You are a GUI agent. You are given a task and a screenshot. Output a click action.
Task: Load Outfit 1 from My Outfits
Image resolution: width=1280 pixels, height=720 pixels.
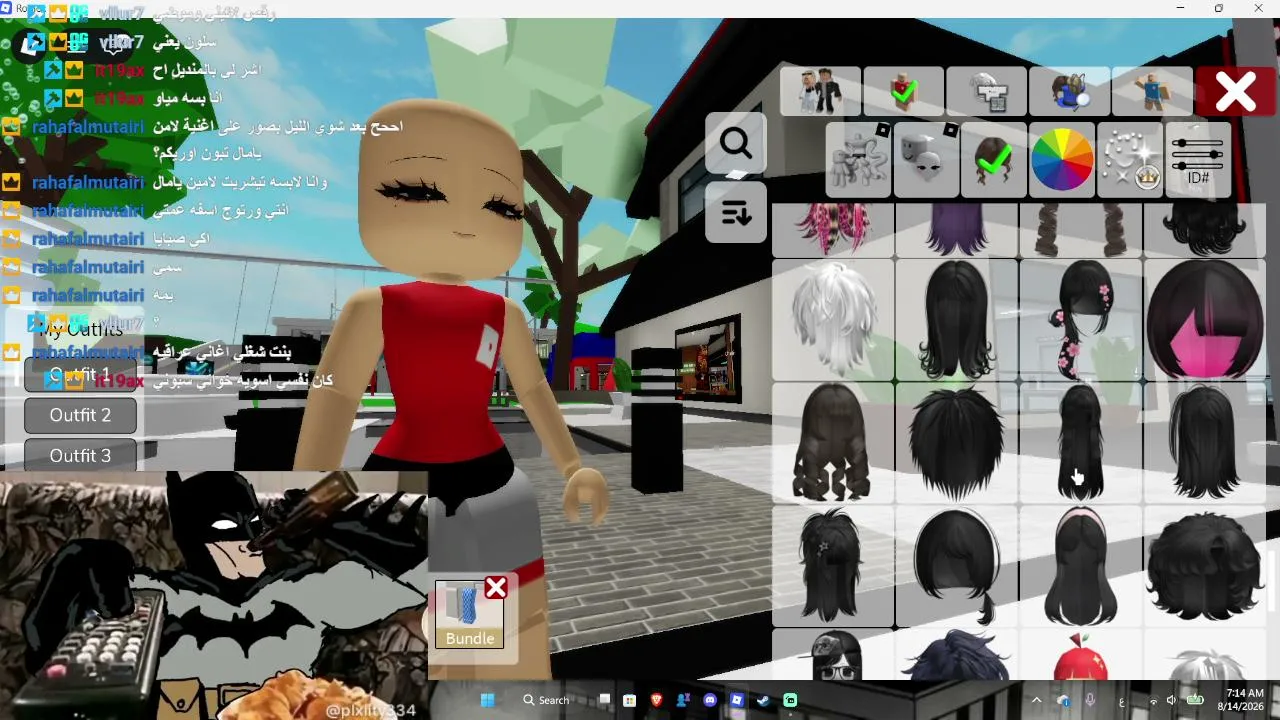click(80, 374)
